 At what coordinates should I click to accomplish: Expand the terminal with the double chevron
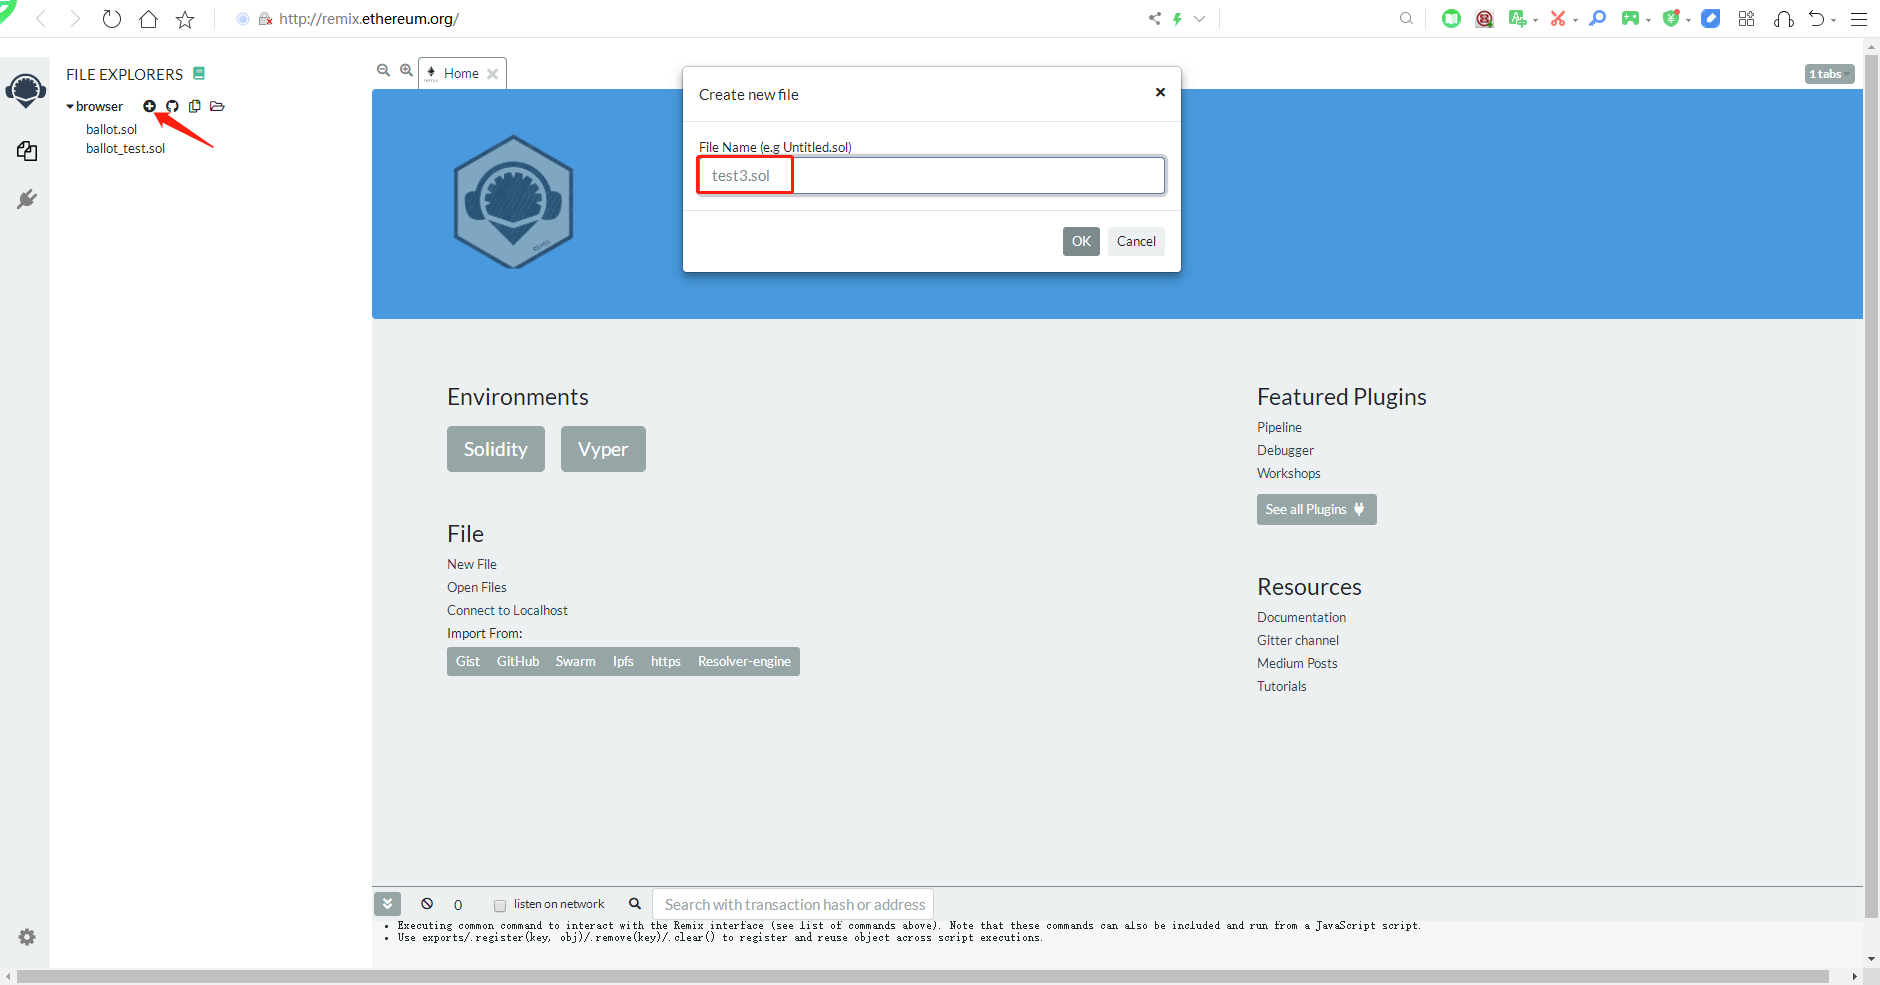pos(387,903)
